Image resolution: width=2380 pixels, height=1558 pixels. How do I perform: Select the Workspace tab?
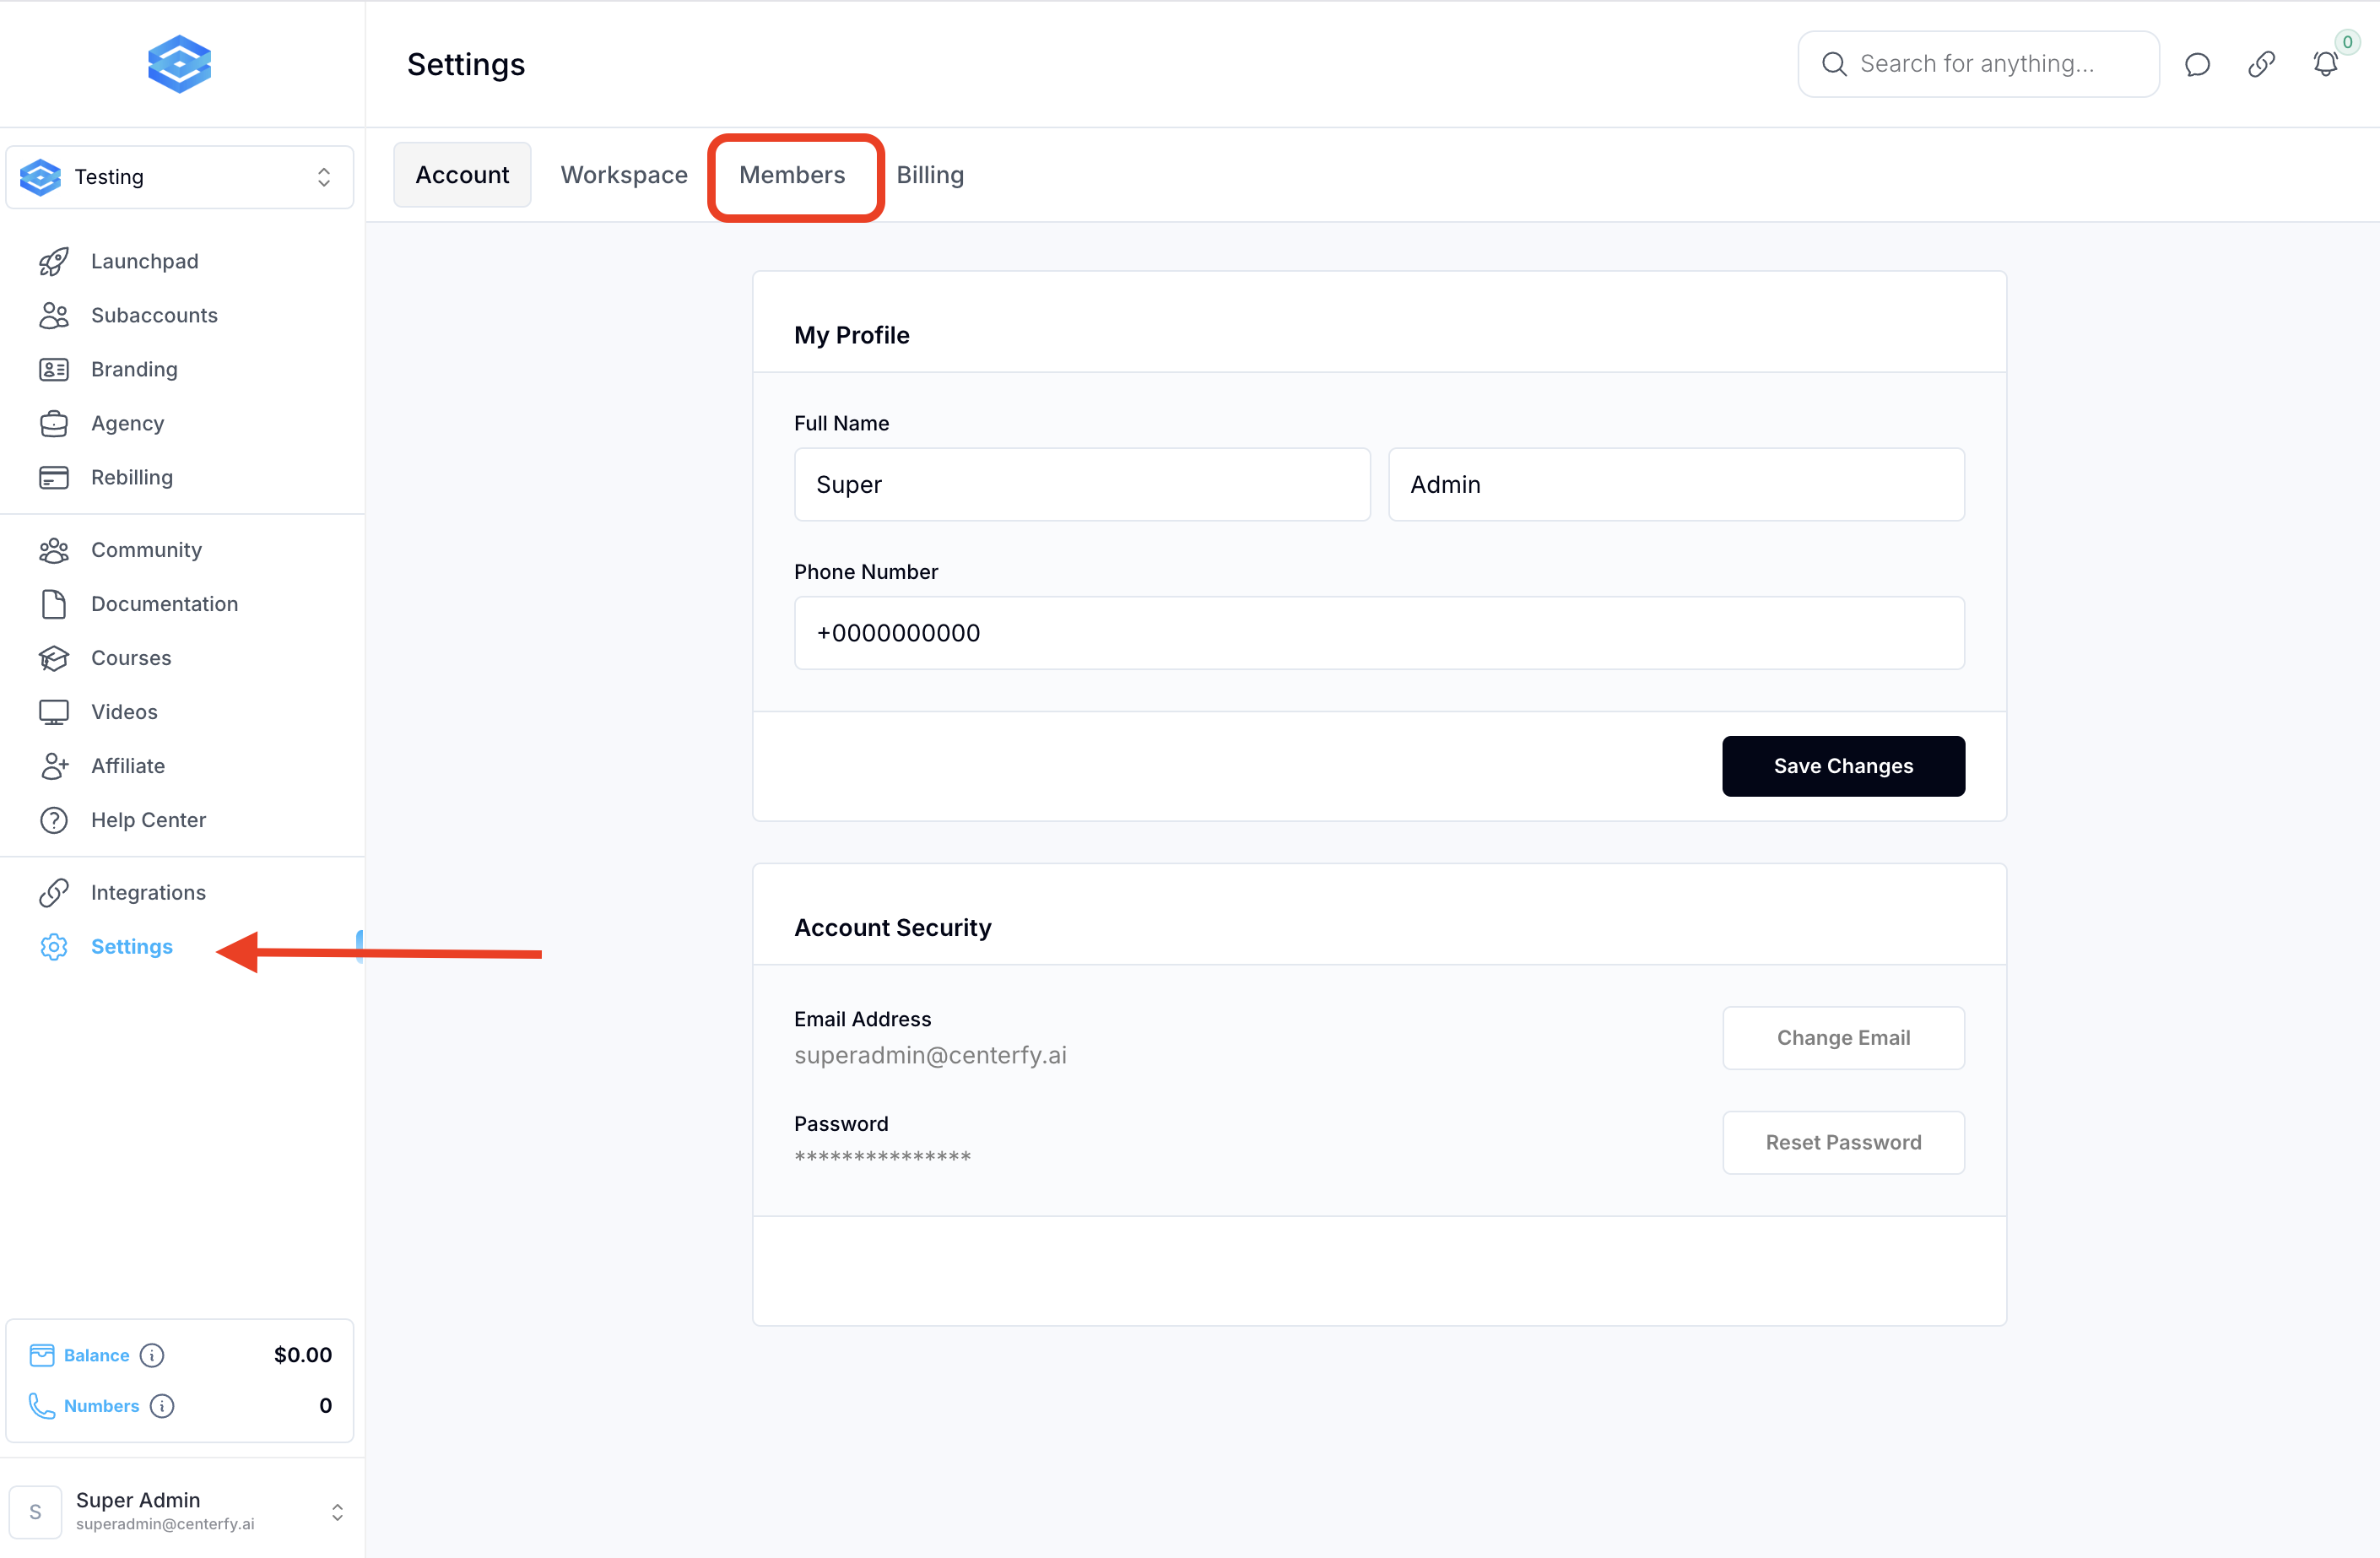pos(624,175)
